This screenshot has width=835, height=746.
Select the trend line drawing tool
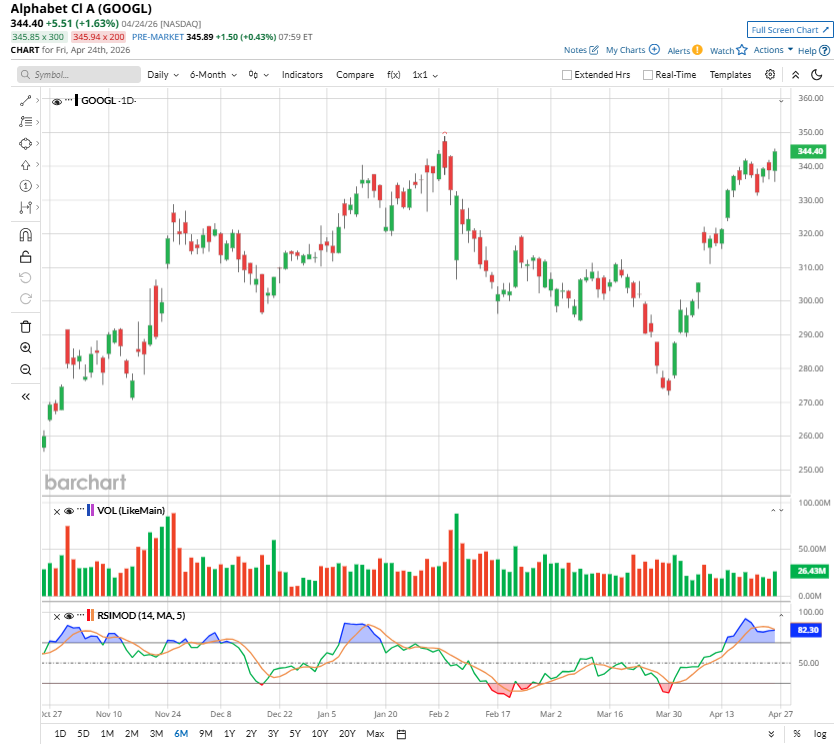pyautogui.click(x=26, y=100)
